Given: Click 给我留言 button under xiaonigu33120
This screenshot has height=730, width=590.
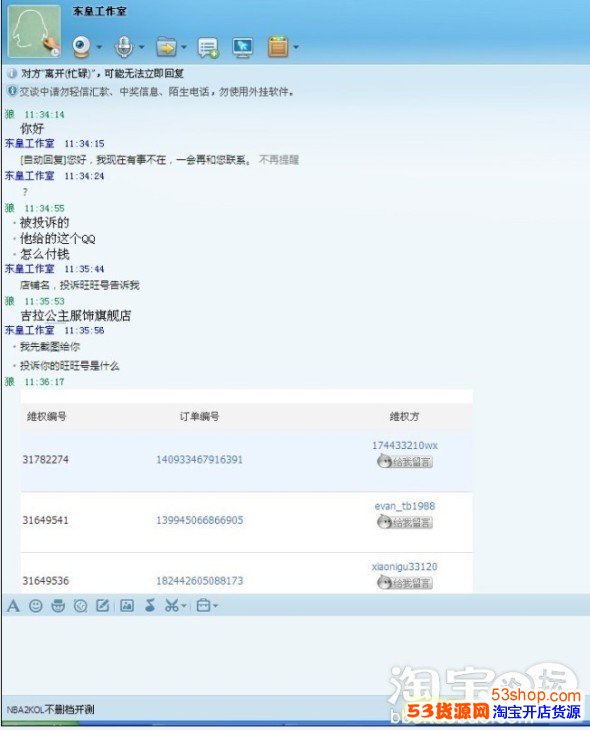Looking at the screenshot, I should [405, 582].
